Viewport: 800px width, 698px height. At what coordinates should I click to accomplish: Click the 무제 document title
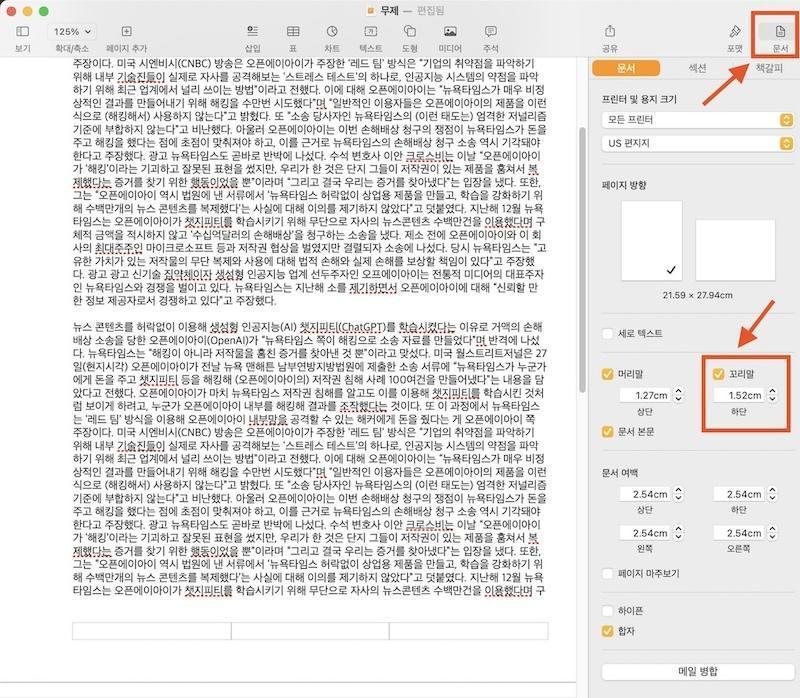tap(389, 11)
